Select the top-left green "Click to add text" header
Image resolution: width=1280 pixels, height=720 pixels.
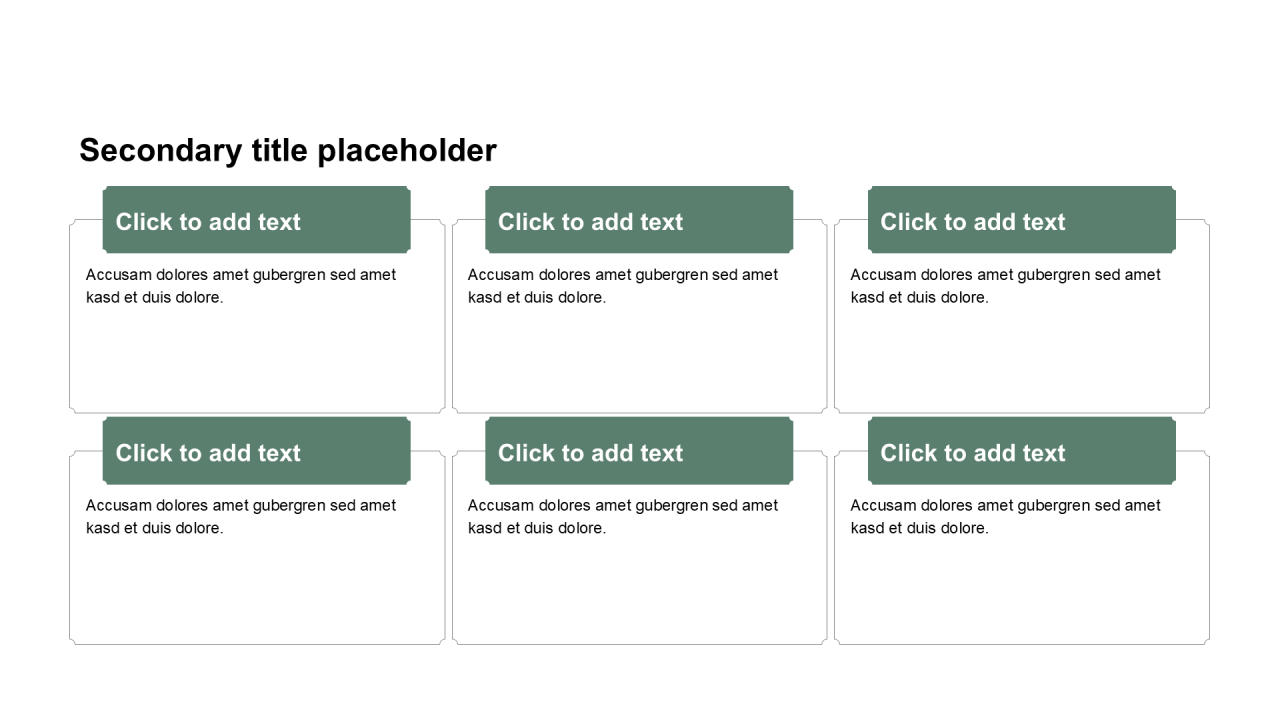(256, 221)
